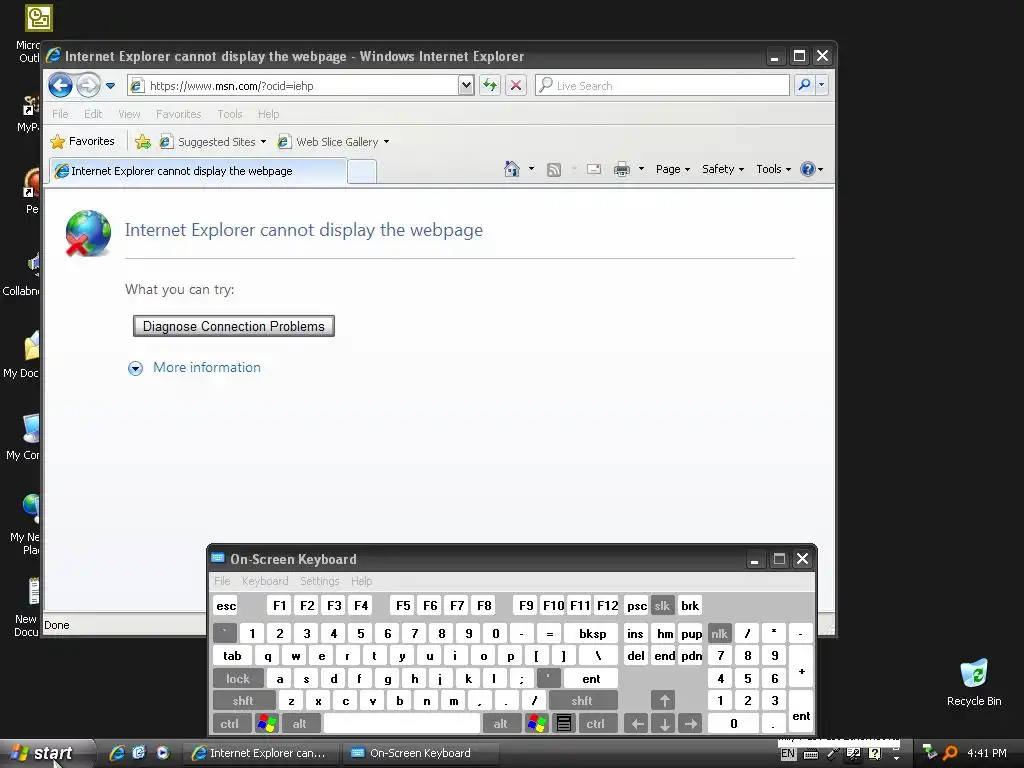Click the Print icon in command bar
This screenshot has width=1024, height=768.
click(622, 169)
